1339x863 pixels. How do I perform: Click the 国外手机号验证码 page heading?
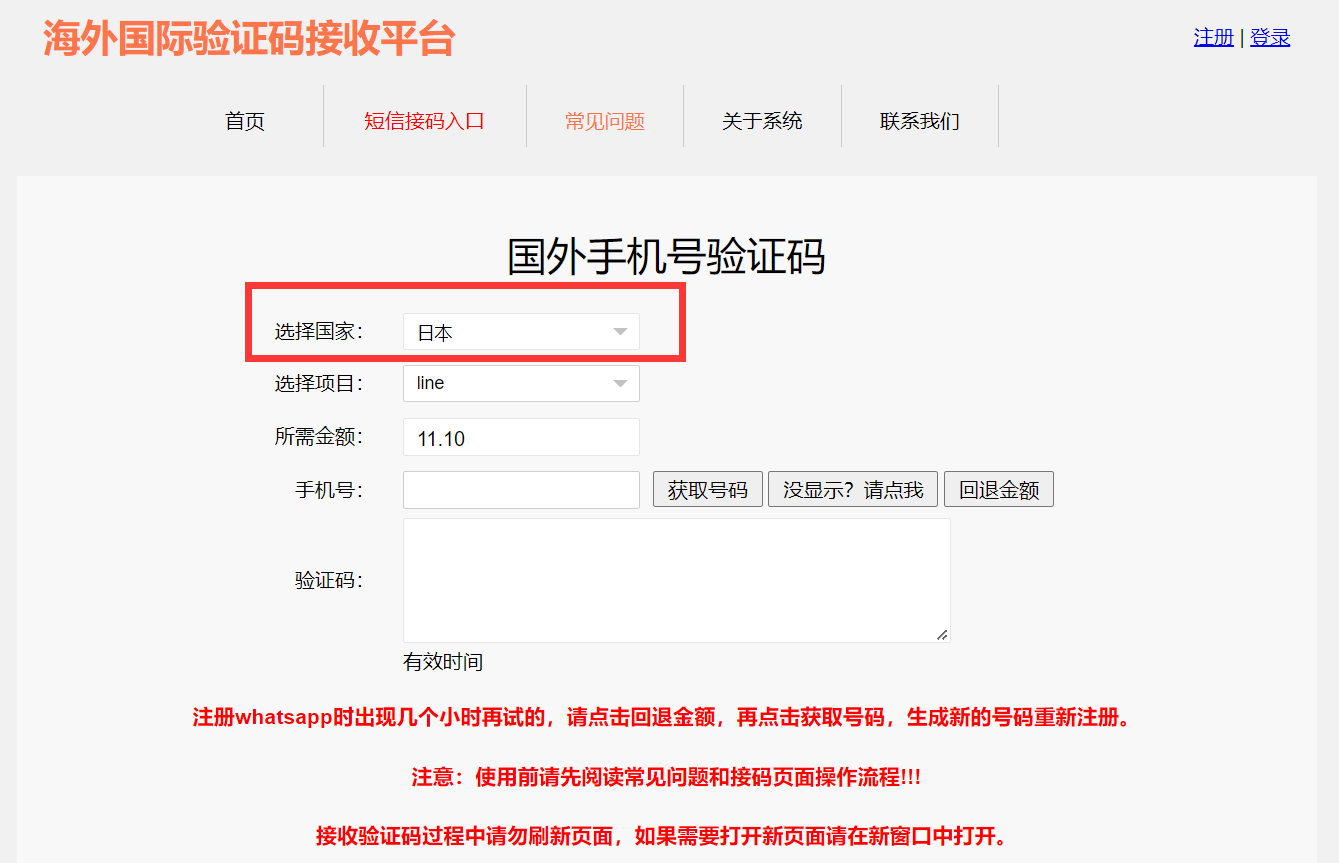point(666,256)
